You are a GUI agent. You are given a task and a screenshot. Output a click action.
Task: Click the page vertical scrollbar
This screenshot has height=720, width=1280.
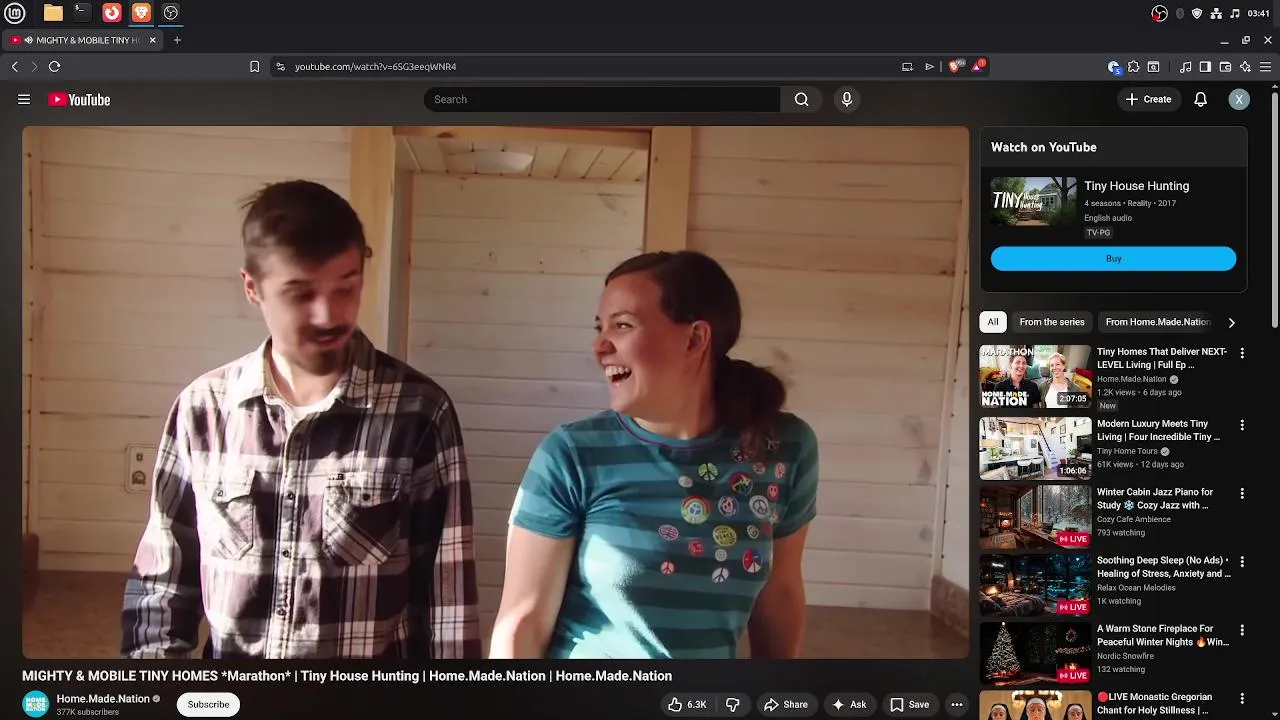coord(1275,210)
